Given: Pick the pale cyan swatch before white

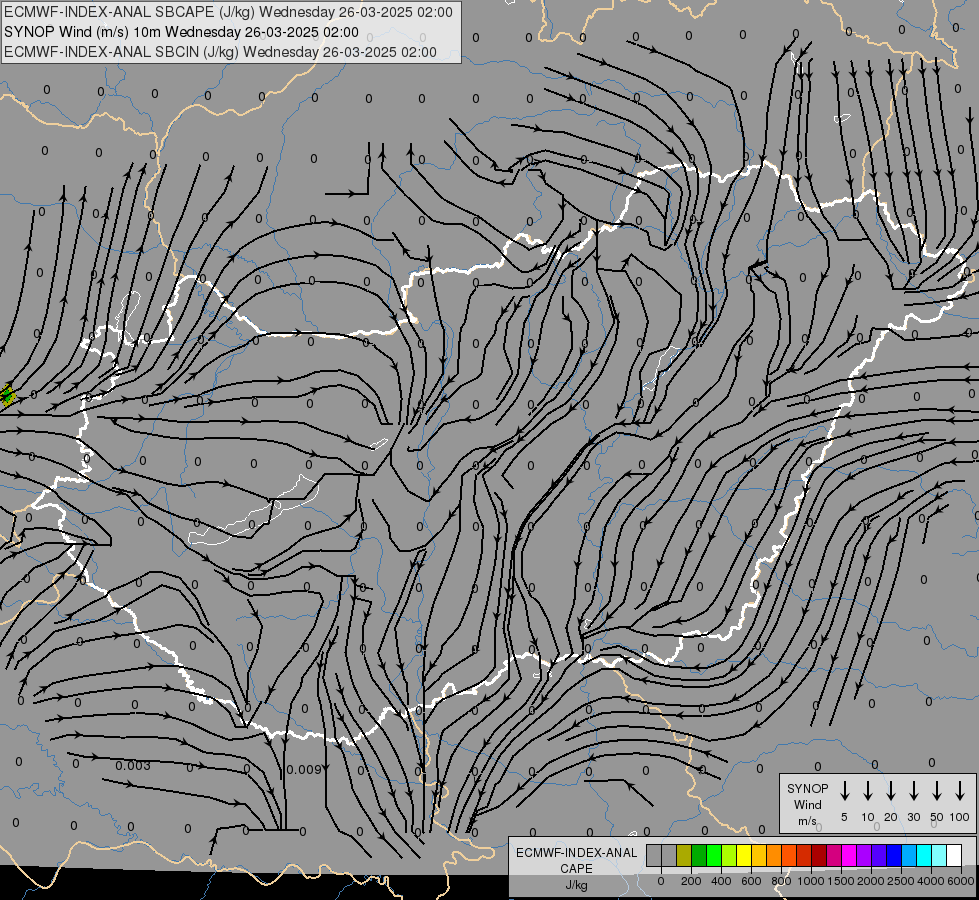Looking at the screenshot, I should pyautogui.click(x=940, y=855).
